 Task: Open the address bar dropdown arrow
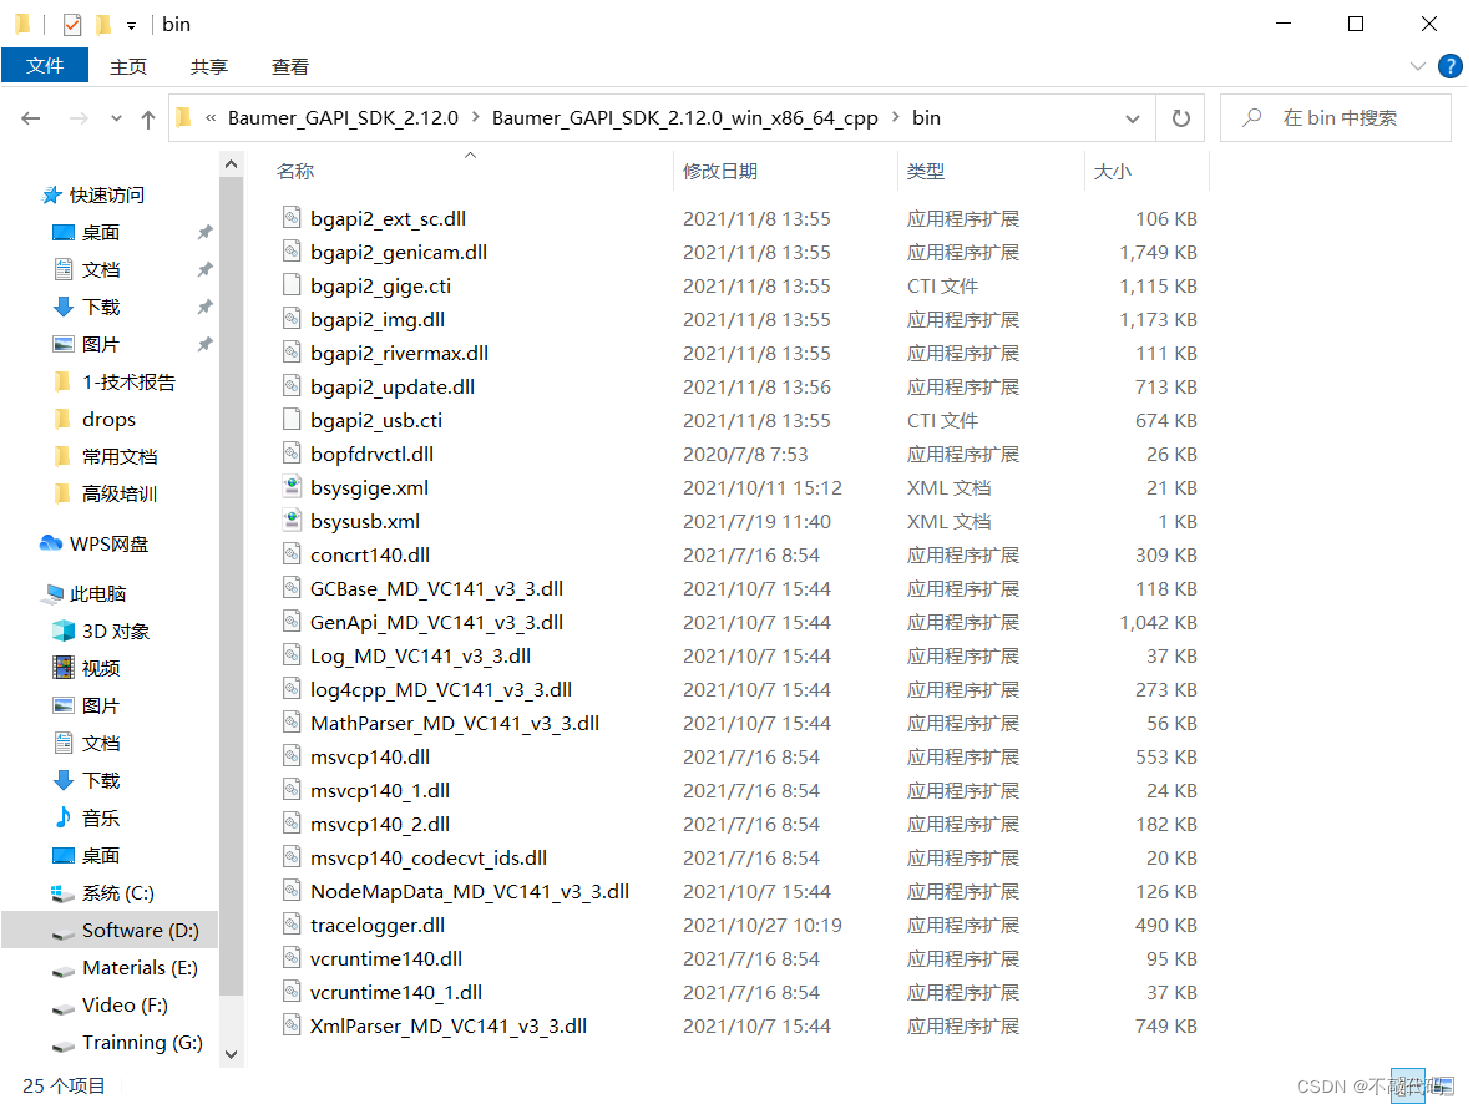click(x=1131, y=117)
